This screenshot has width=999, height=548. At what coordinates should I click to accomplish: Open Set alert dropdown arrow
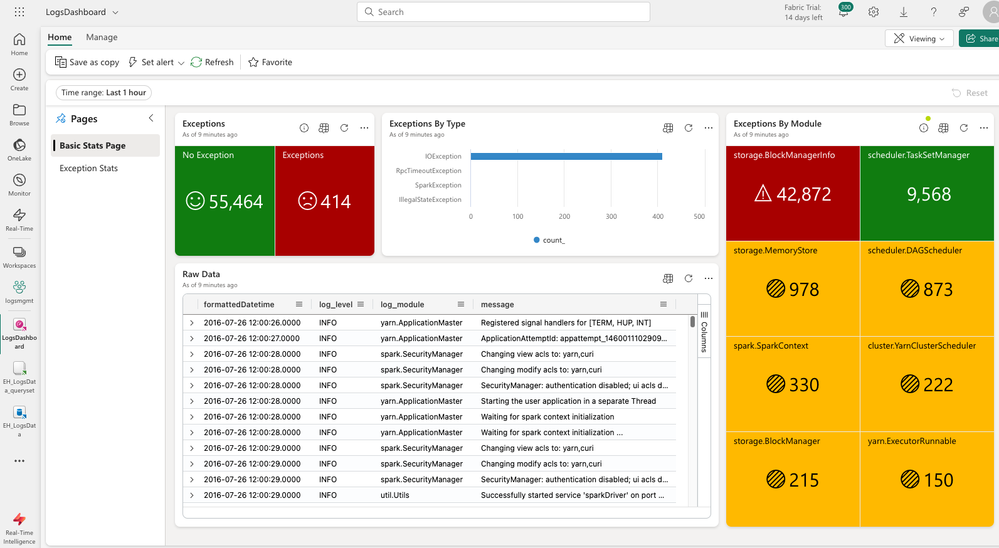pos(181,62)
